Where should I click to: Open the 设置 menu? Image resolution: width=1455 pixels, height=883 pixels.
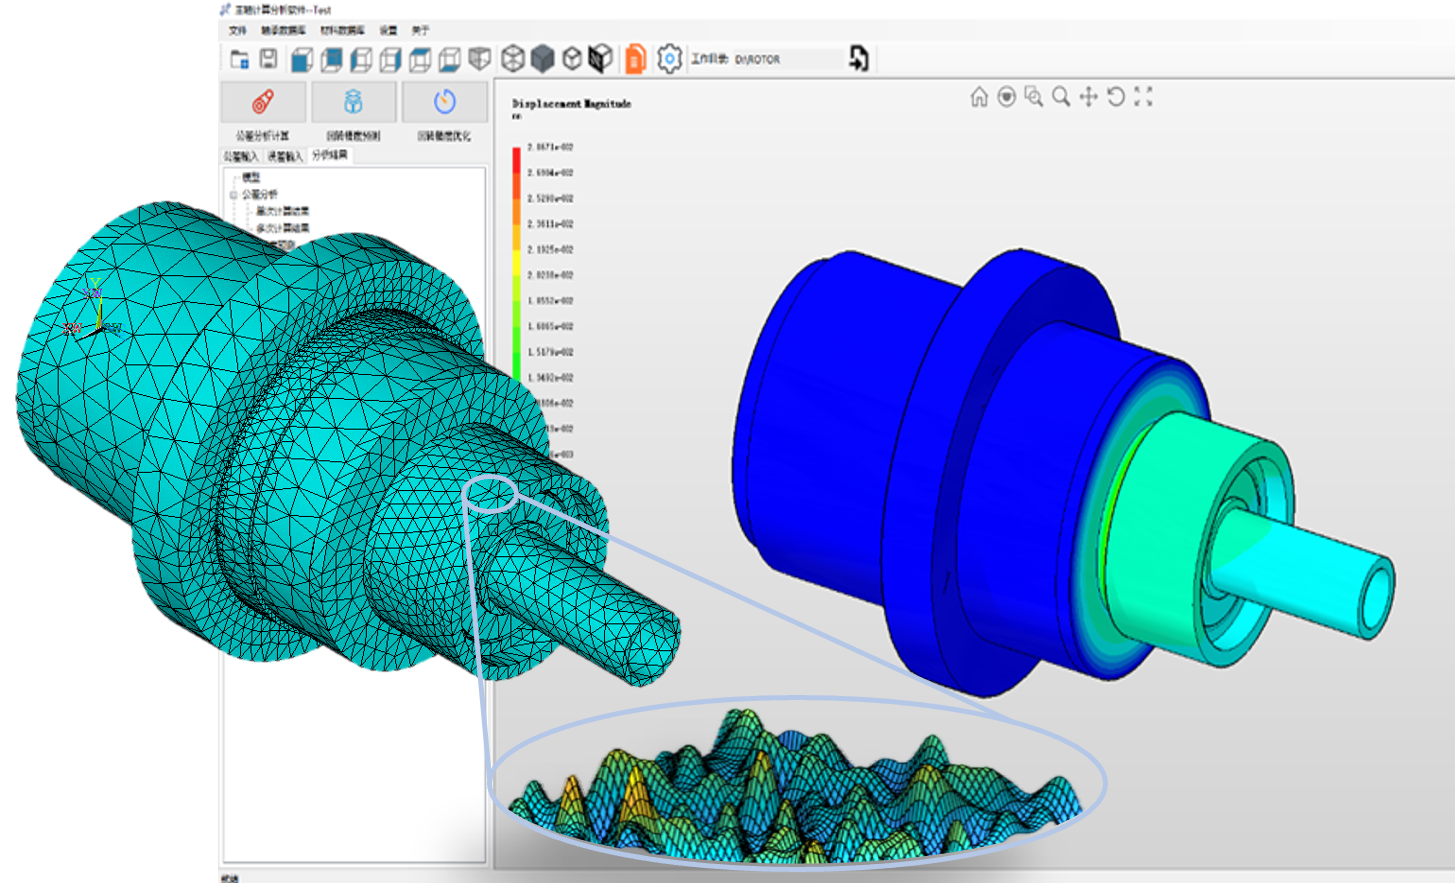click(389, 31)
